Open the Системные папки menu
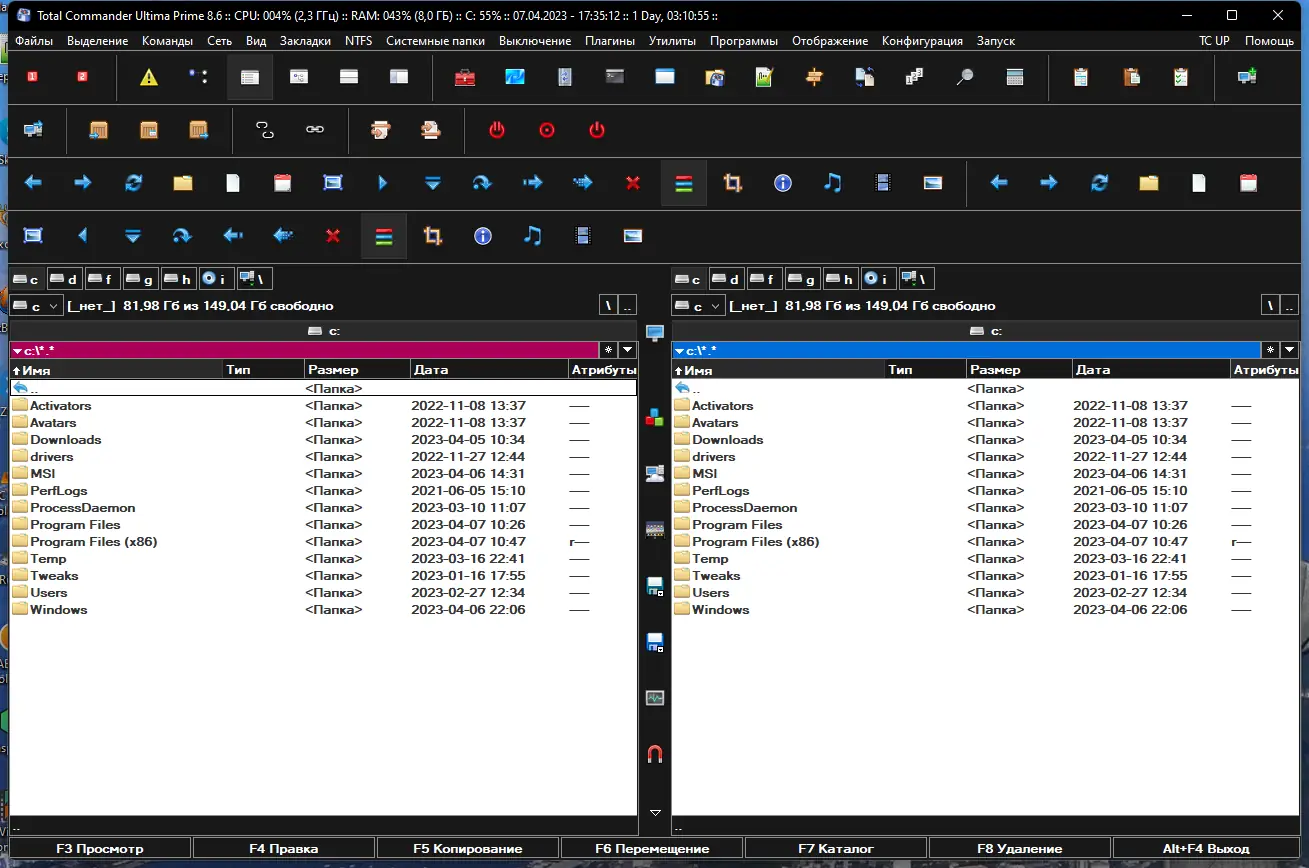The height and width of the screenshot is (868, 1309). [x=435, y=41]
